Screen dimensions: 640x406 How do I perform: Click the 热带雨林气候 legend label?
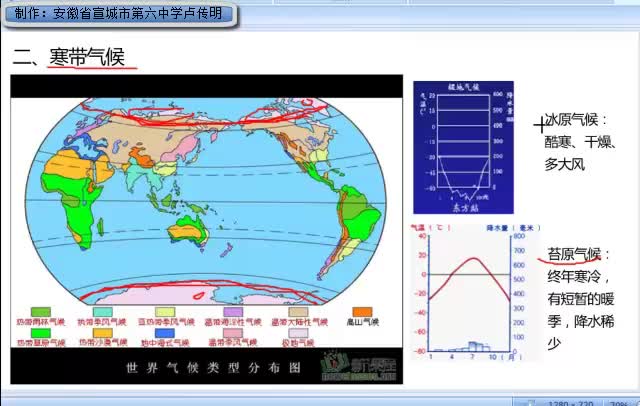pos(40,322)
